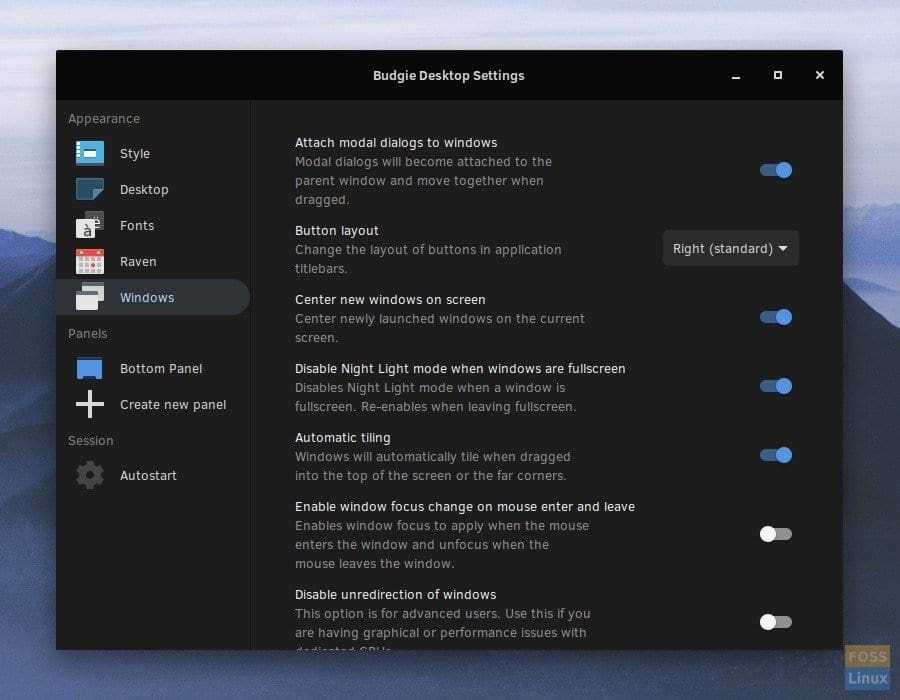900x700 pixels.
Task: Click the Style sidebar icon
Action: (x=90, y=153)
